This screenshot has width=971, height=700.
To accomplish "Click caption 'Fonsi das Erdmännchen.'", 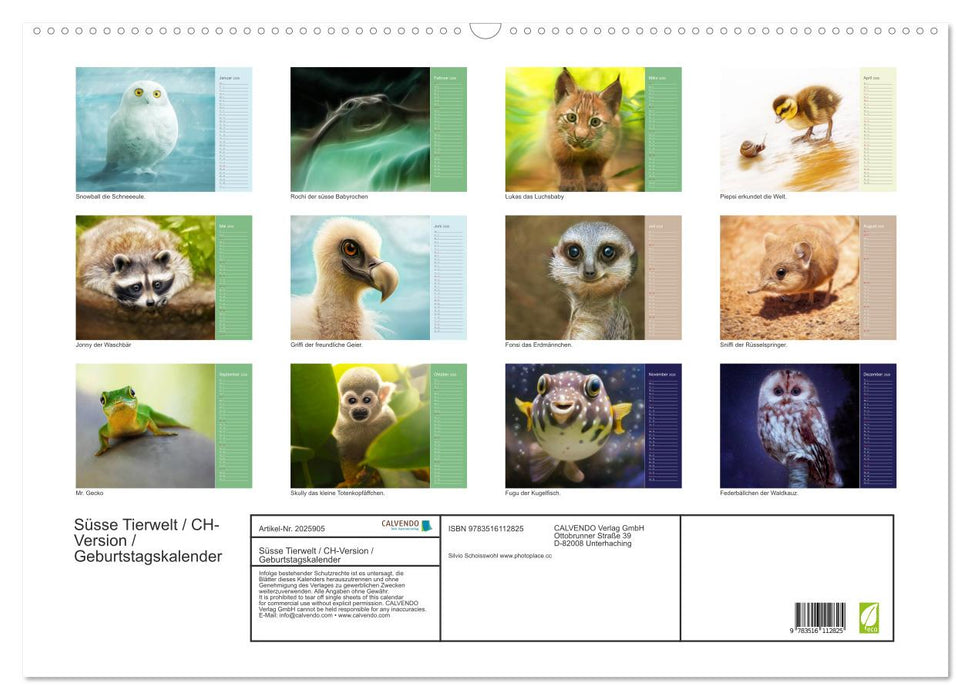I will pyautogui.click(x=539, y=344).
